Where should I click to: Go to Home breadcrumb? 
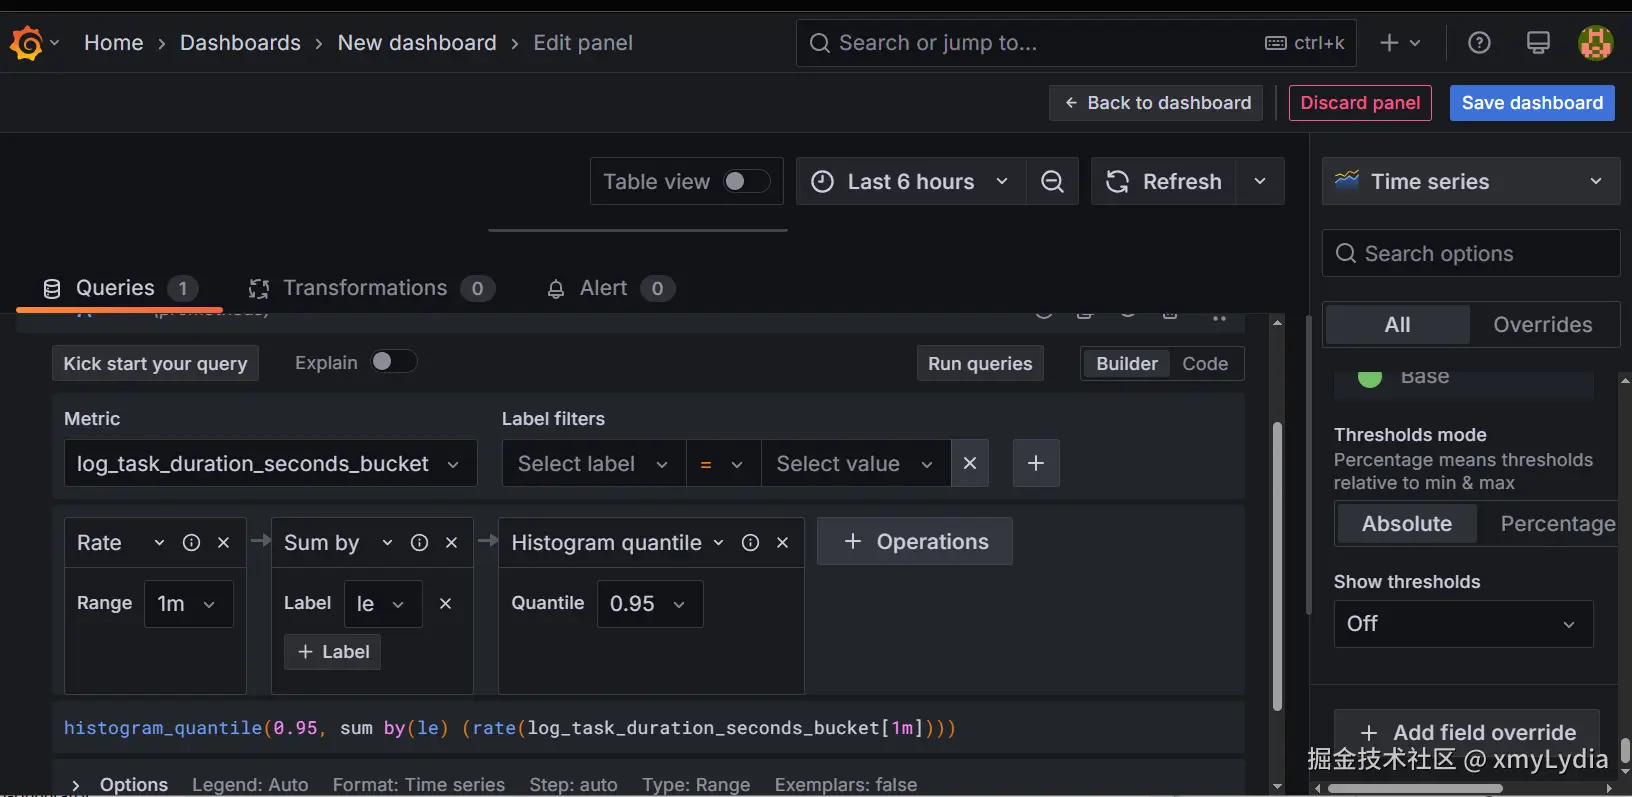pyautogui.click(x=114, y=43)
